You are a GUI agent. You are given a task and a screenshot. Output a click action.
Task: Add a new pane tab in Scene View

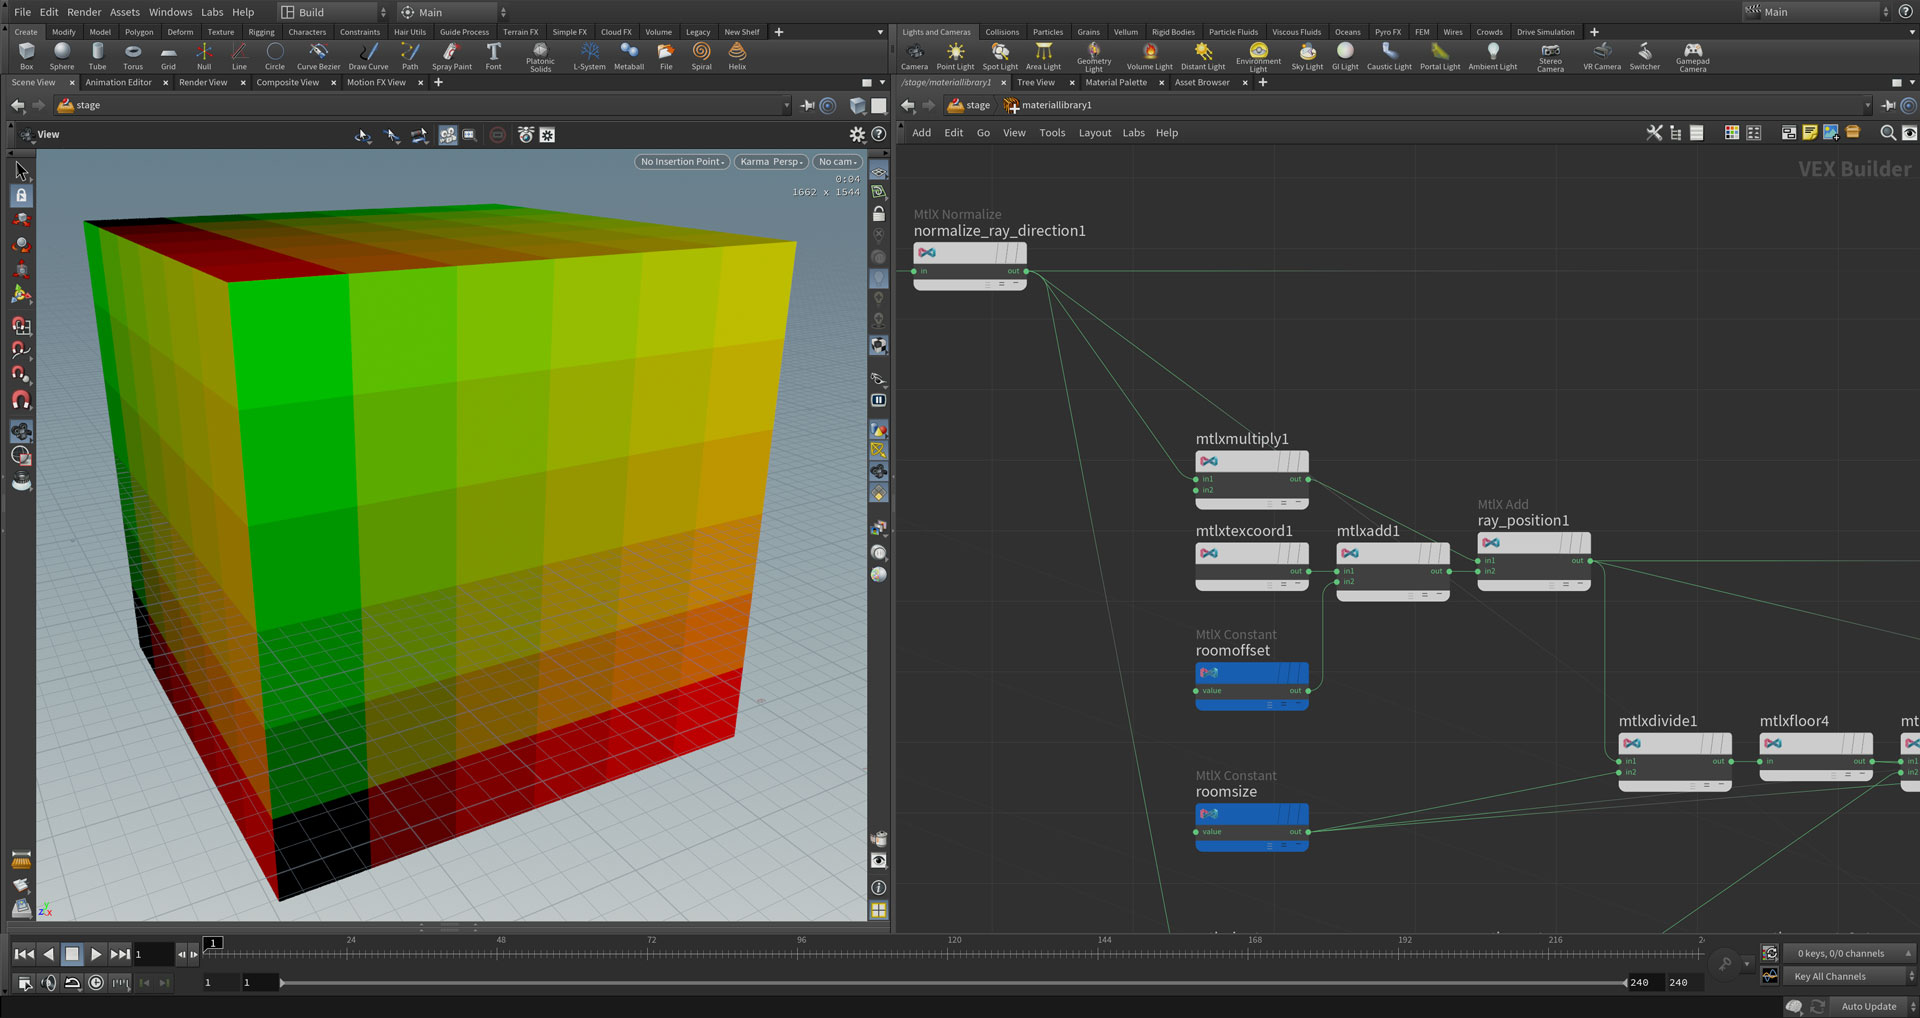(438, 82)
